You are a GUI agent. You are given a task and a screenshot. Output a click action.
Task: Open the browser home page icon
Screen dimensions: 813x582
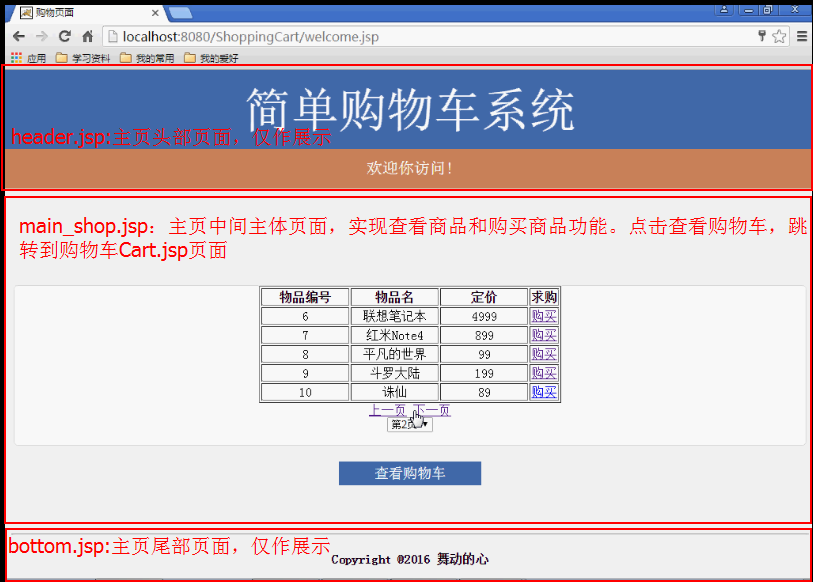point(88,36)
